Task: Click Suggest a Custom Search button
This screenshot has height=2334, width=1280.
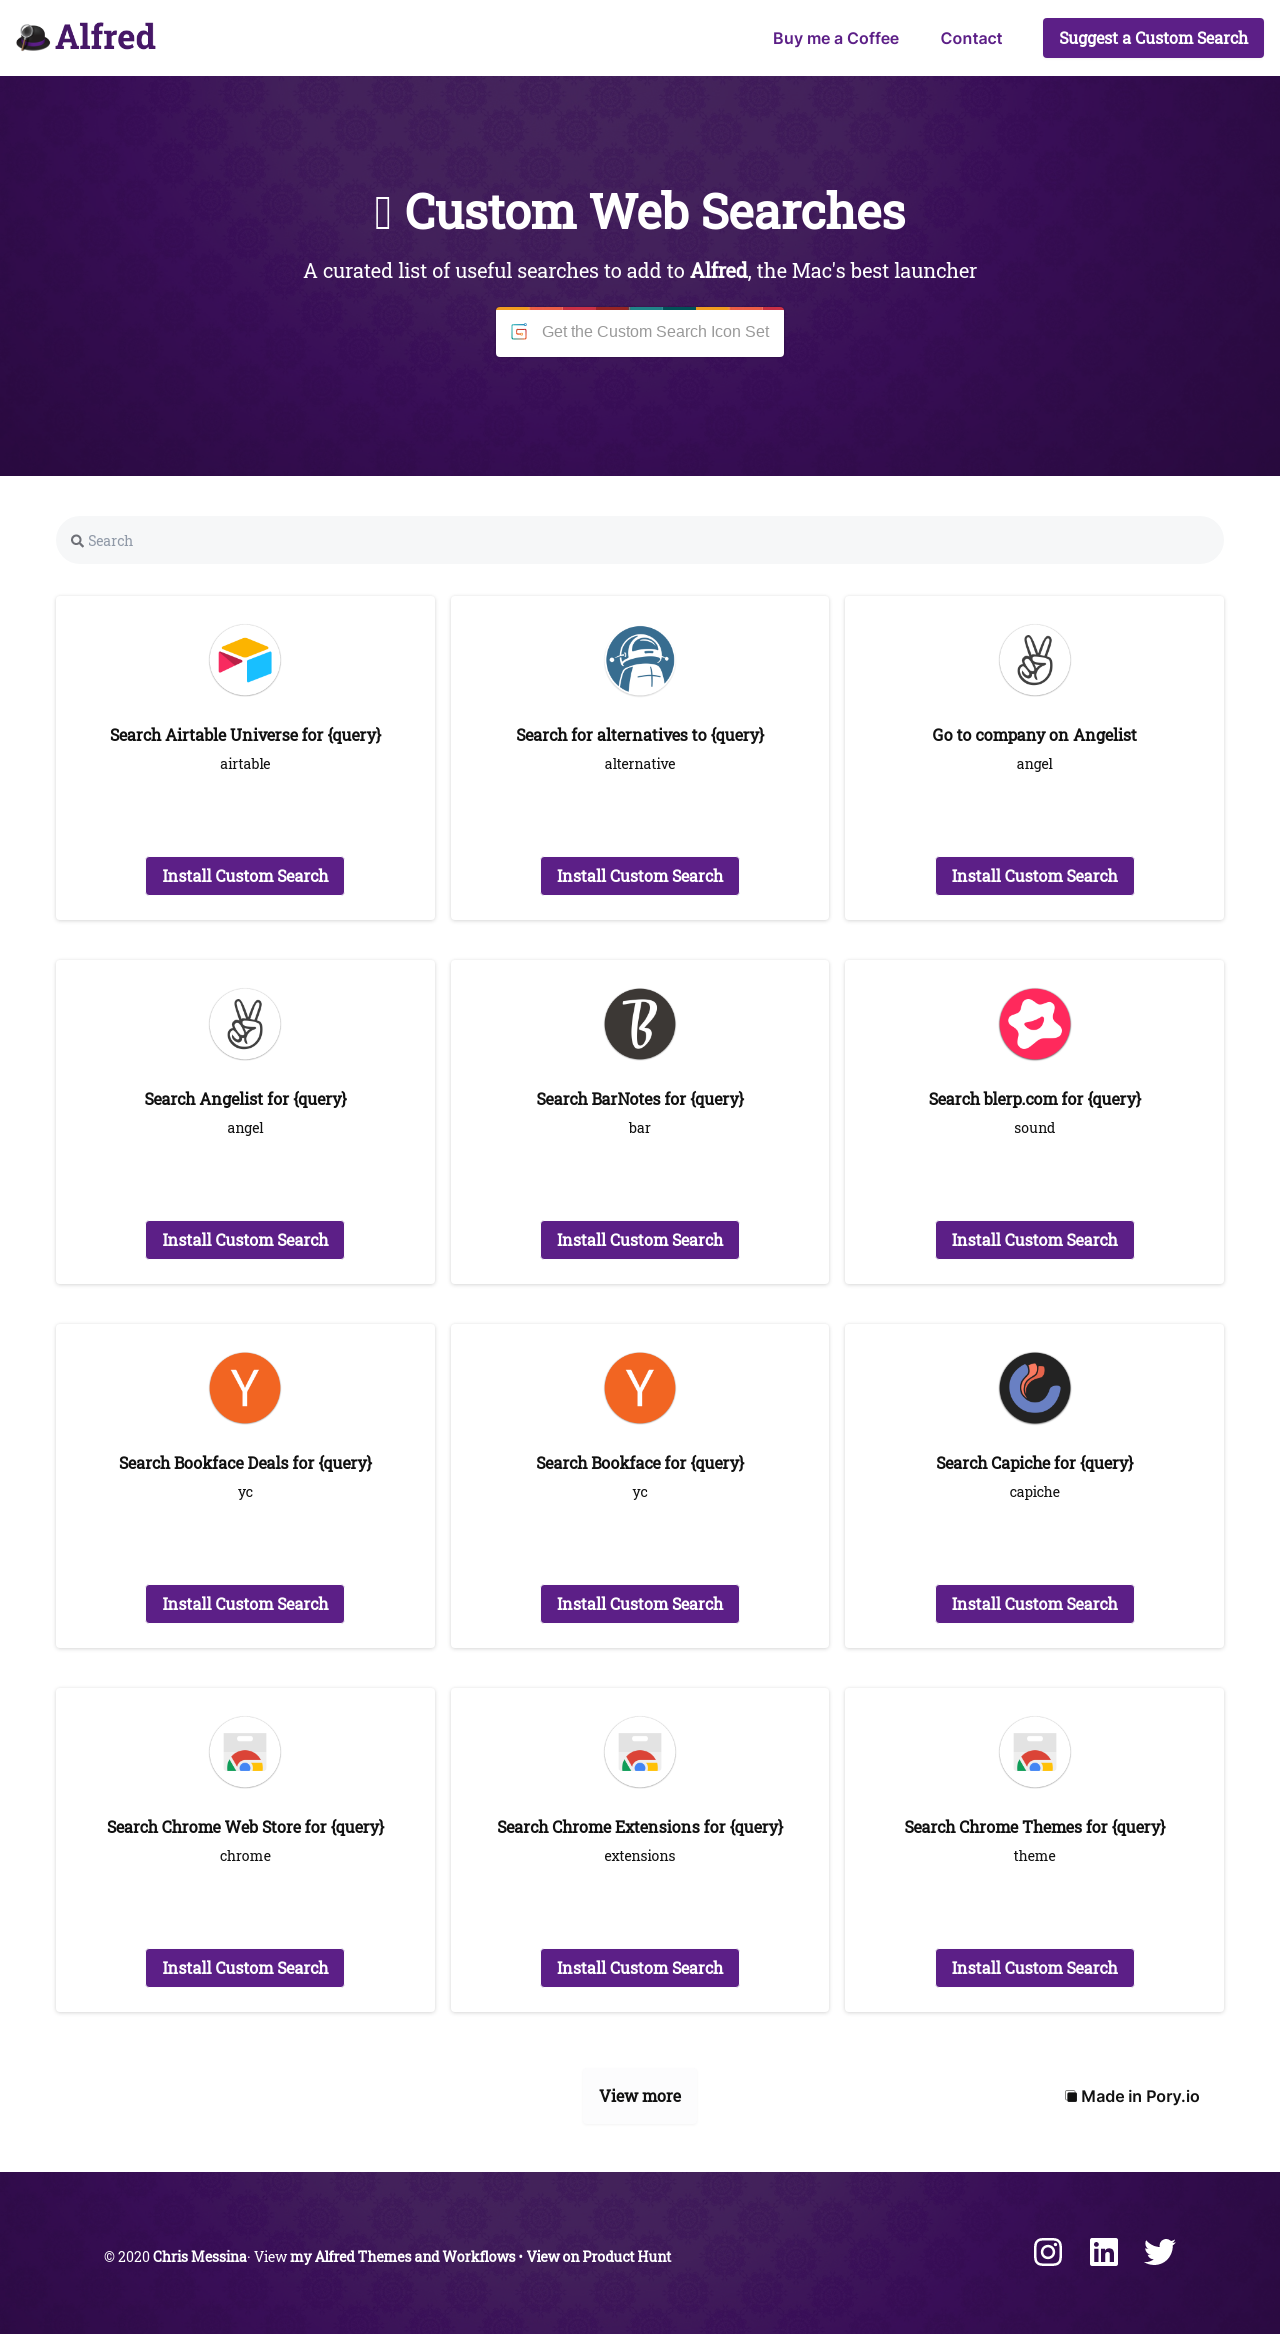Action: click(x=1153, y=38)
